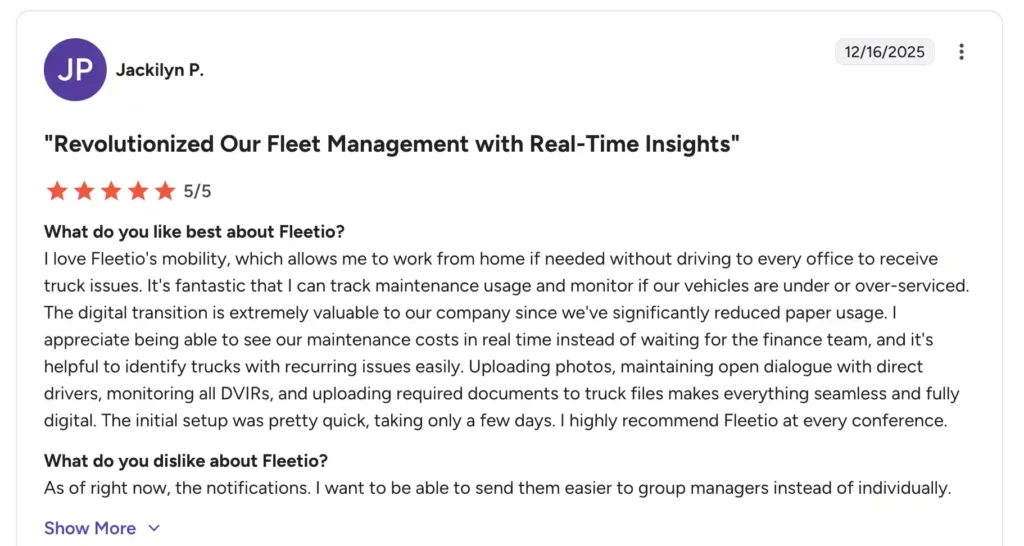Image resolution: width=1024 pixels, height=546 pixels.
Task: Click the fifth rating star
Action: click(164, 191)
